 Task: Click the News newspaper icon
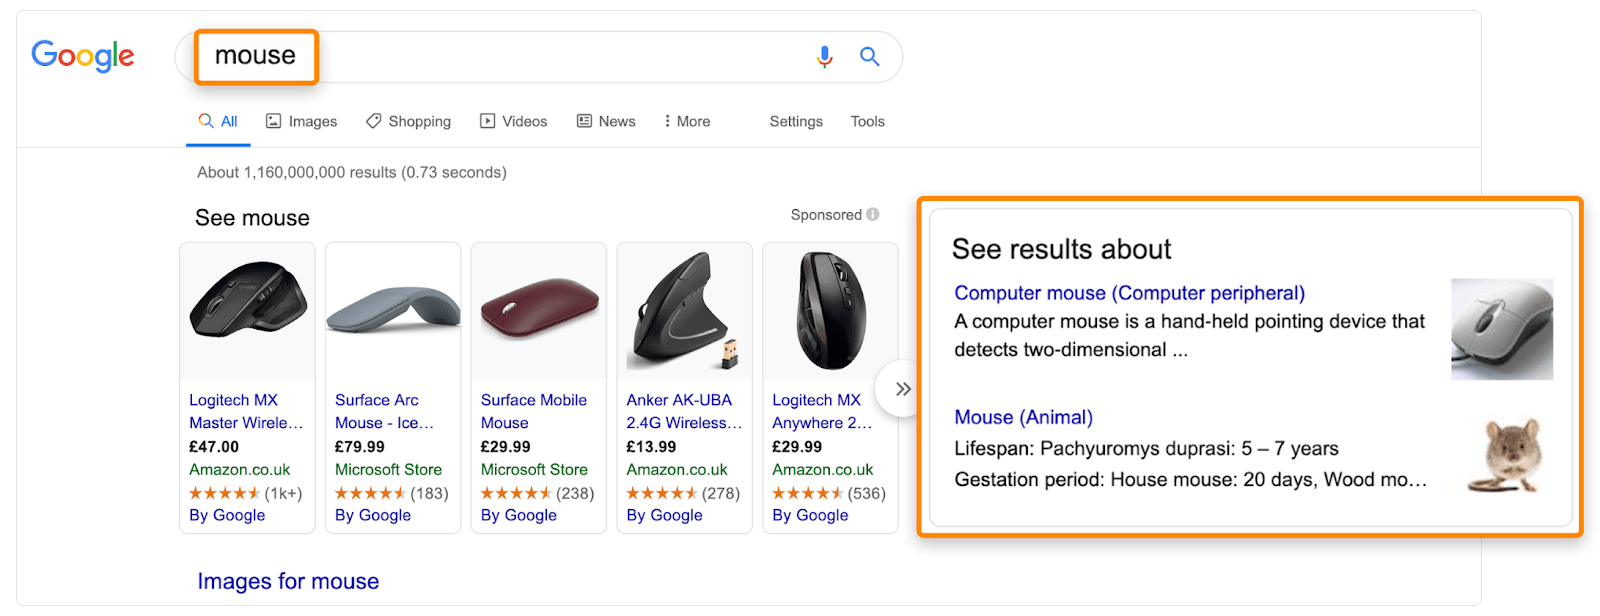[584, 120]
